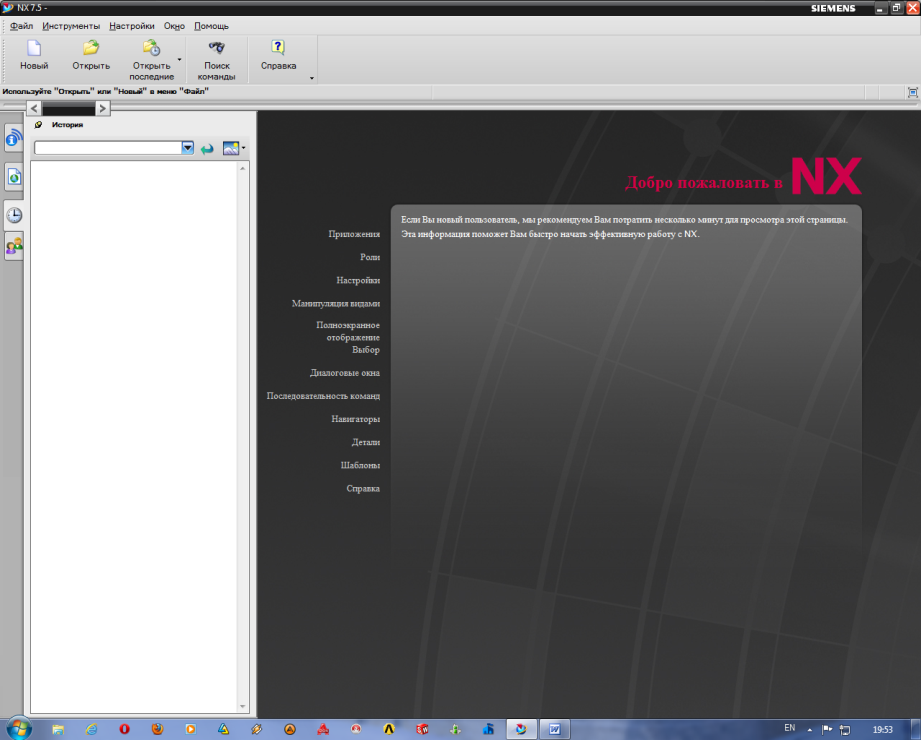Open the Roles sidebar tab with people icon
Screen dimensions: 921x740
click(x=14, y=245)
